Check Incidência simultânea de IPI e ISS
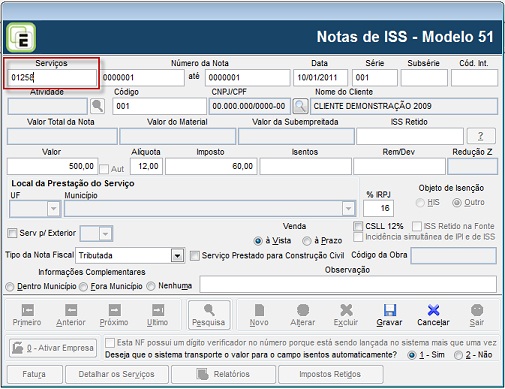The height and width of the screenshot is (389, 505). pyautogui.click(x=358, y=237)
